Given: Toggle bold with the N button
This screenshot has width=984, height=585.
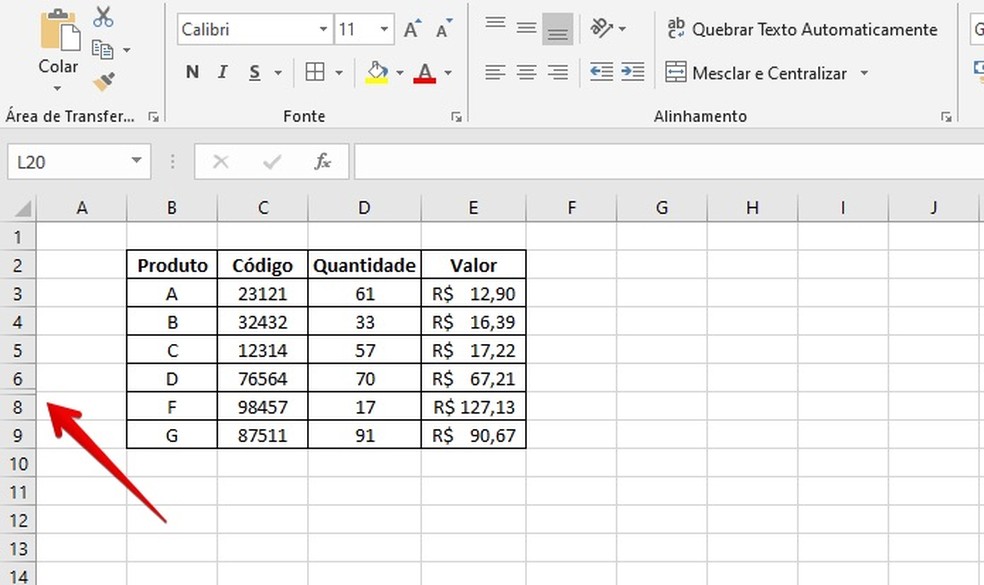Looking at the screenshot, I should coord(191,73).
